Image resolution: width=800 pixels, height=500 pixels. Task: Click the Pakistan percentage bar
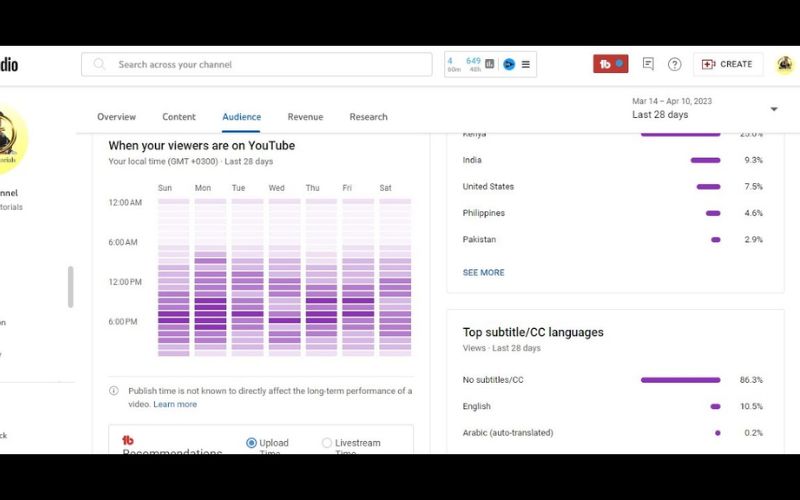click(x=716, y=240)
